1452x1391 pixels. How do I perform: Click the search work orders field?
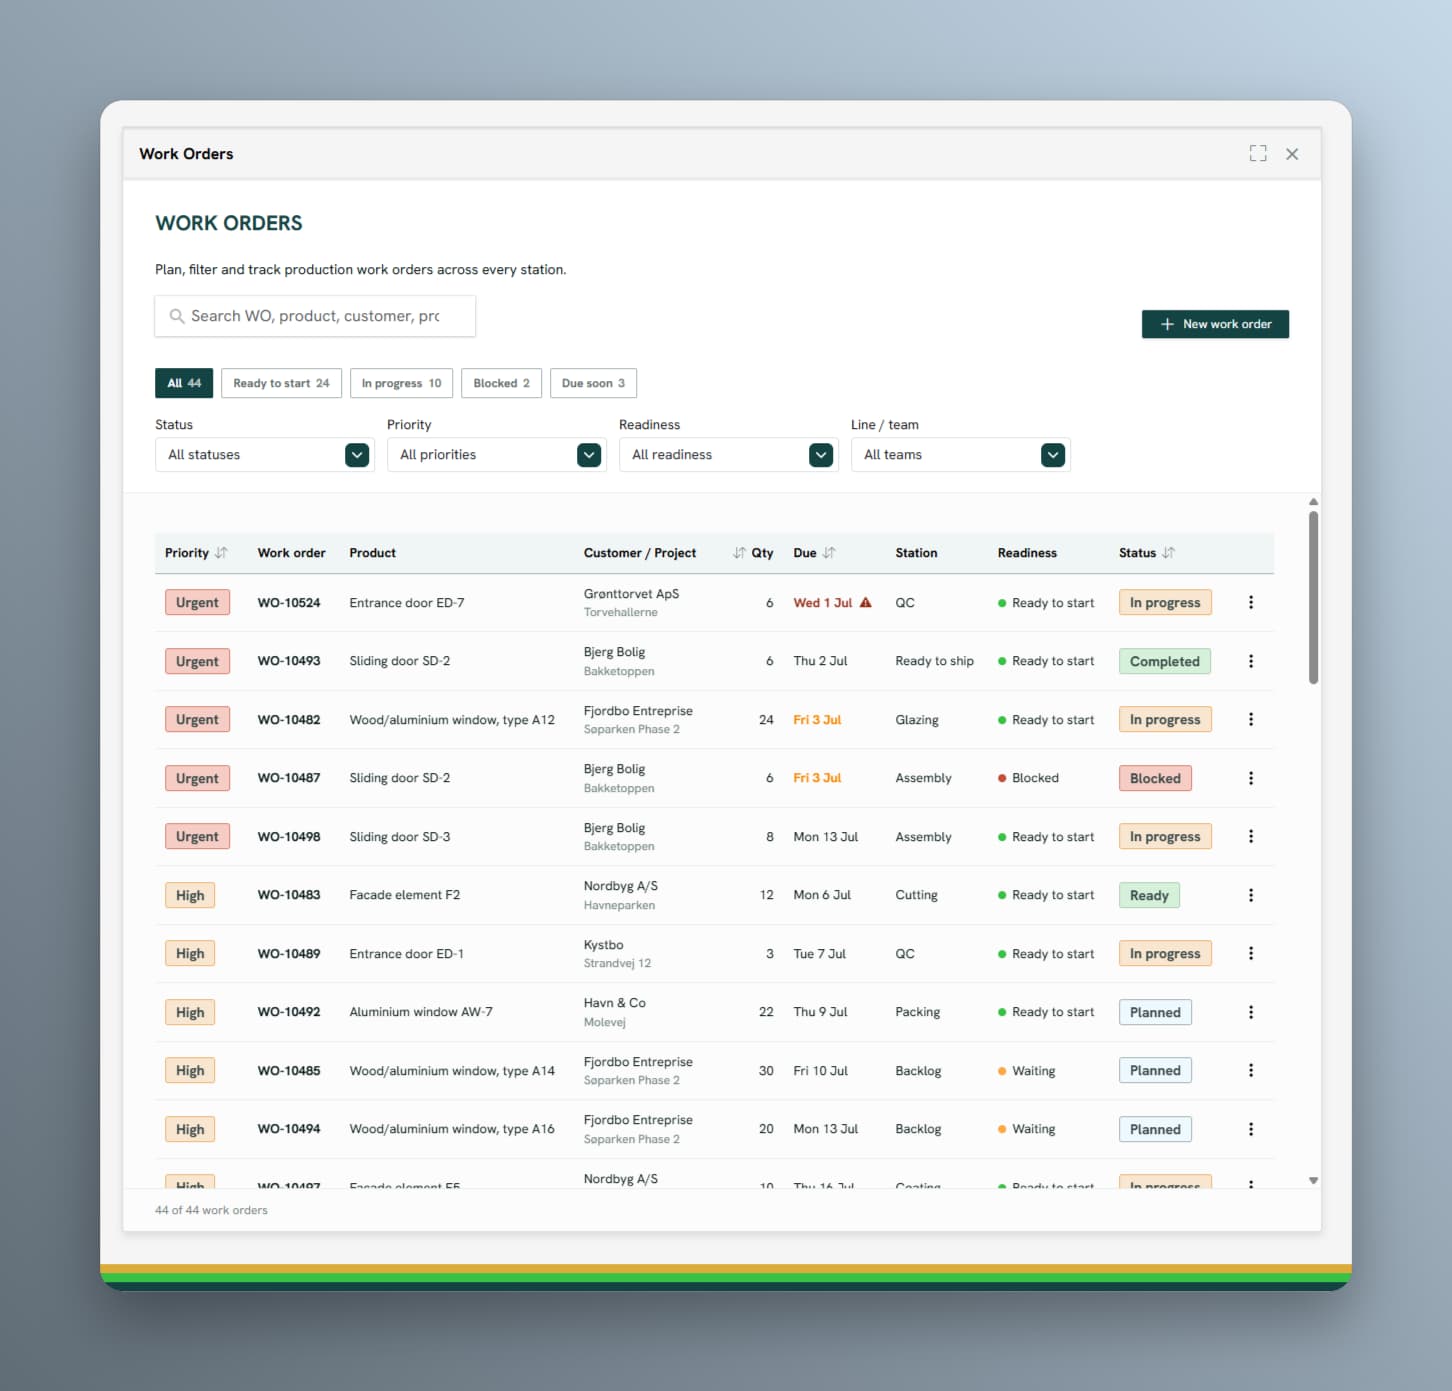[315, 316]
